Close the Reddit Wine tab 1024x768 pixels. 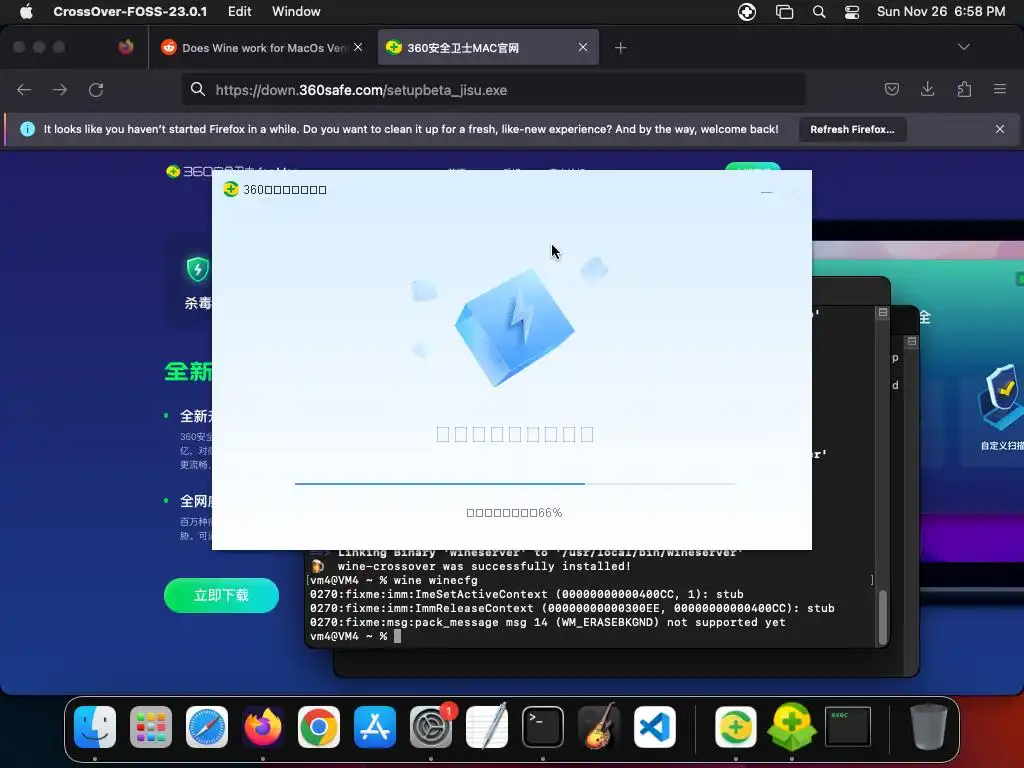358,47
